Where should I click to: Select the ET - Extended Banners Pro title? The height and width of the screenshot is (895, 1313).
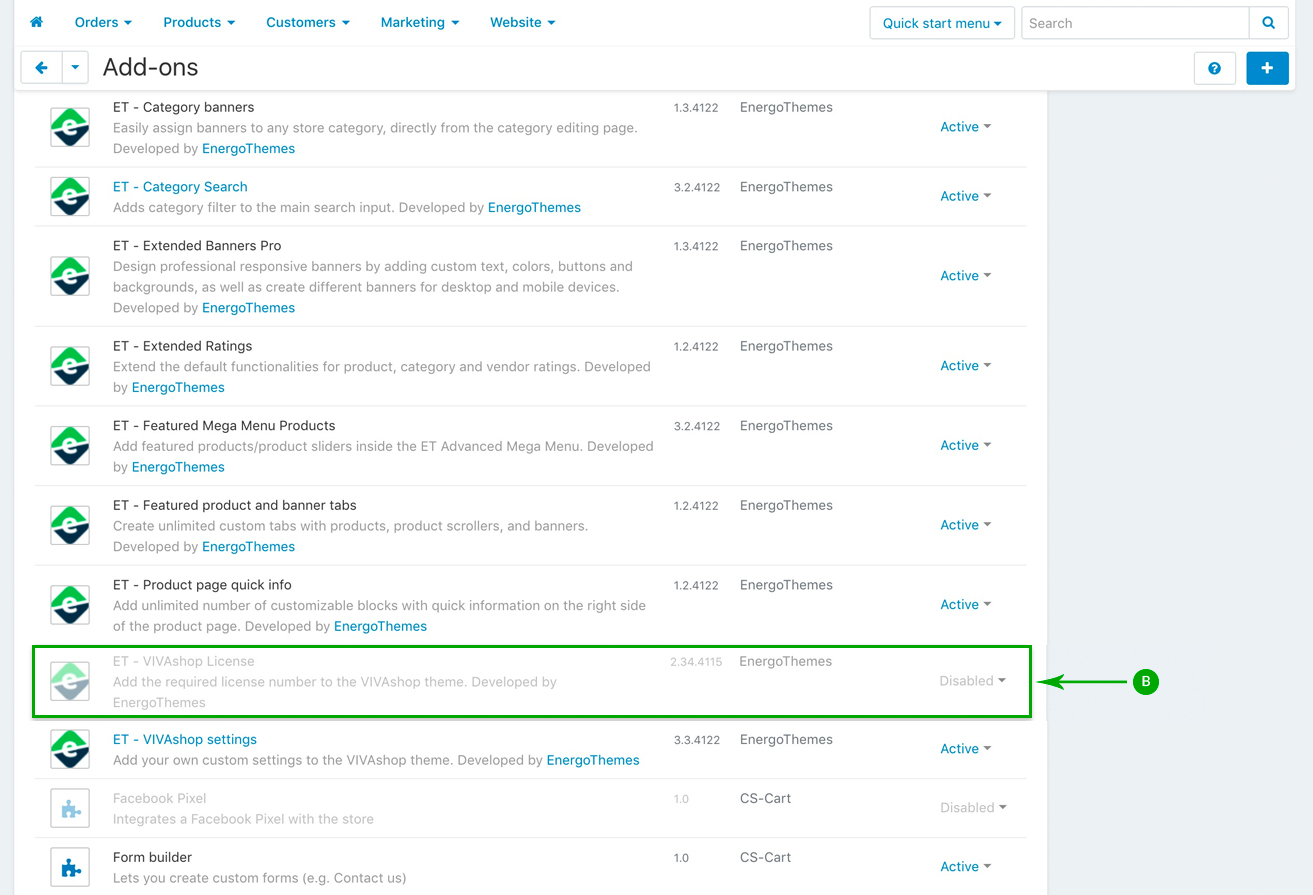197,246
